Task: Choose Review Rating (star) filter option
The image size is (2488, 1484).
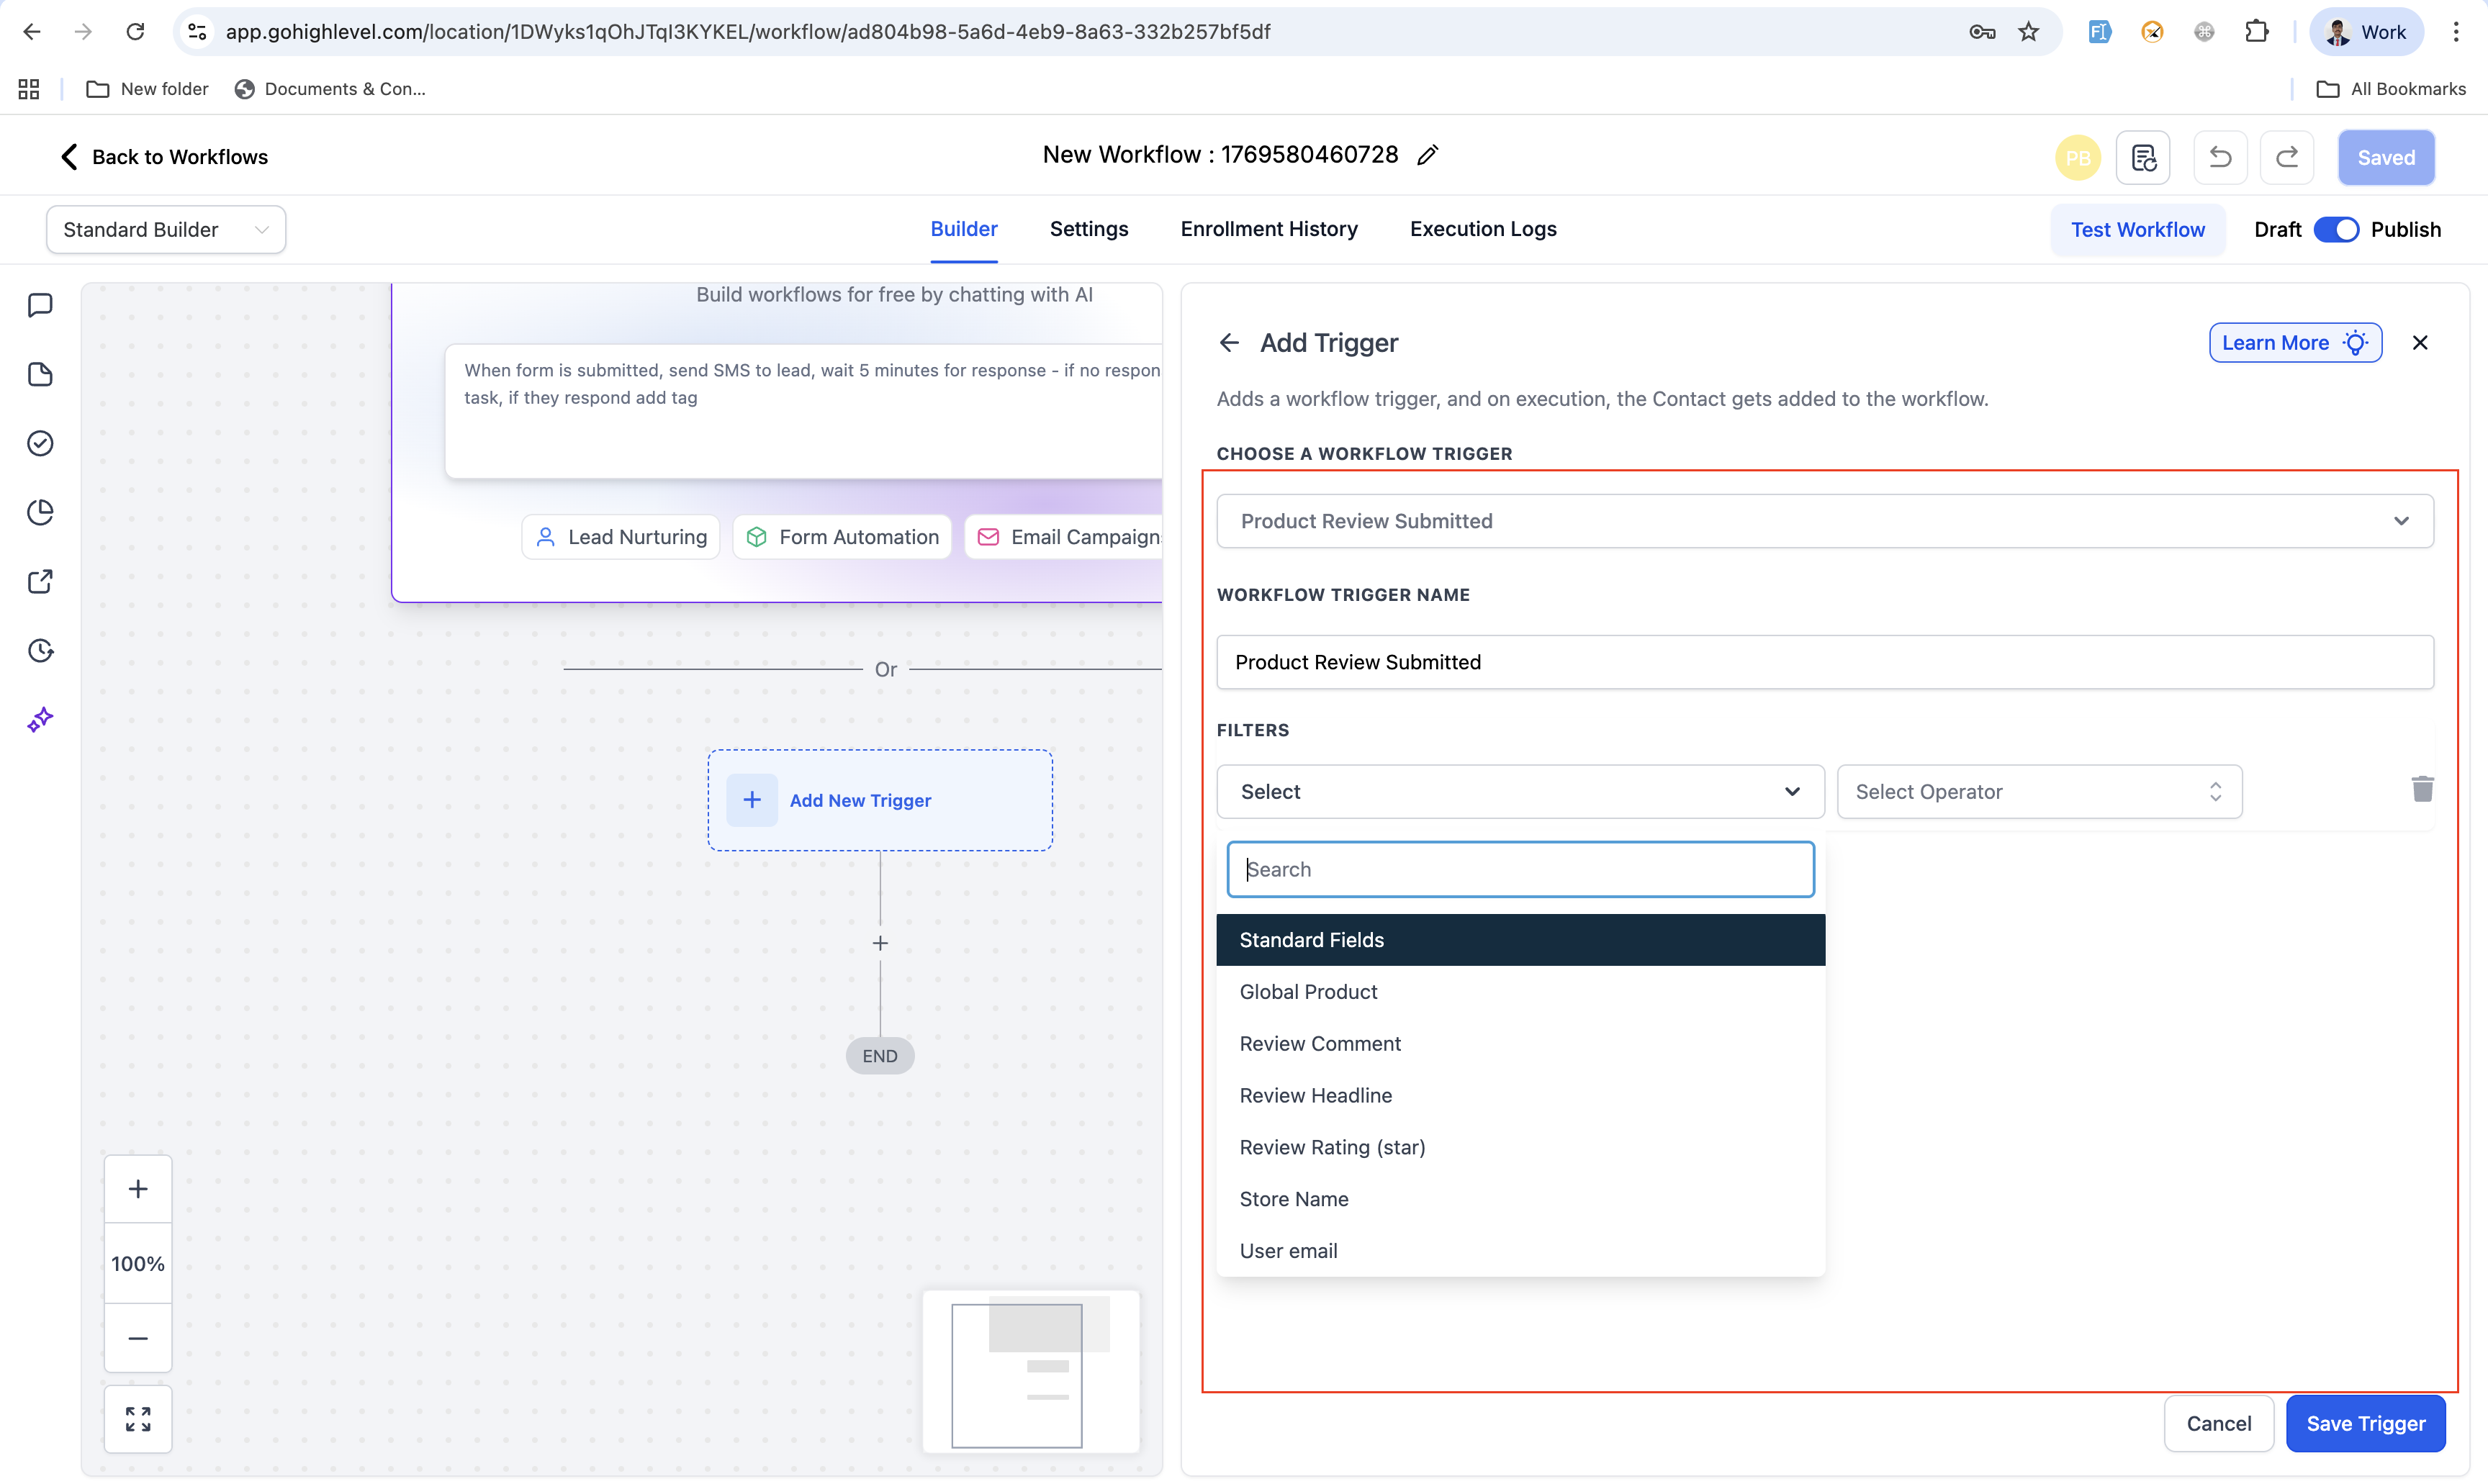Action: [1332, 1147]
